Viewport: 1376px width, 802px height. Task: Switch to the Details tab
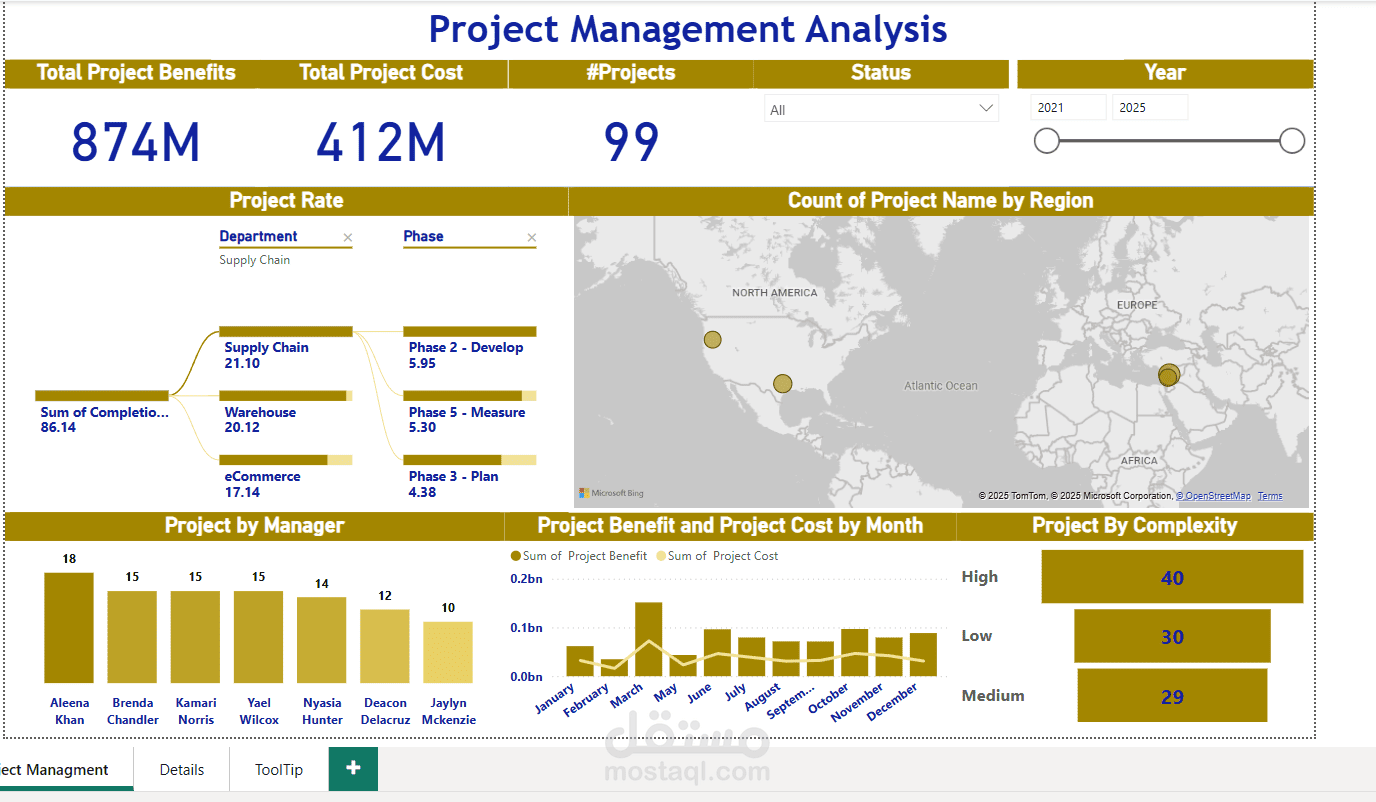182,769
